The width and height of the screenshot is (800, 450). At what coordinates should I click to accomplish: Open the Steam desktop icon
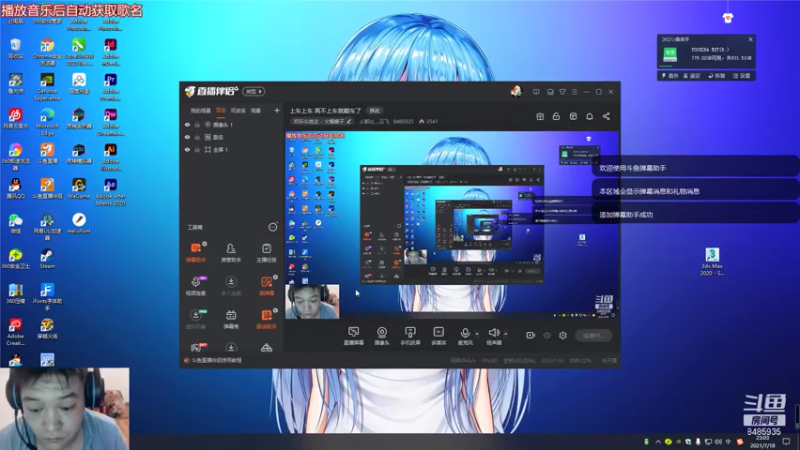(x=47, y=258)
